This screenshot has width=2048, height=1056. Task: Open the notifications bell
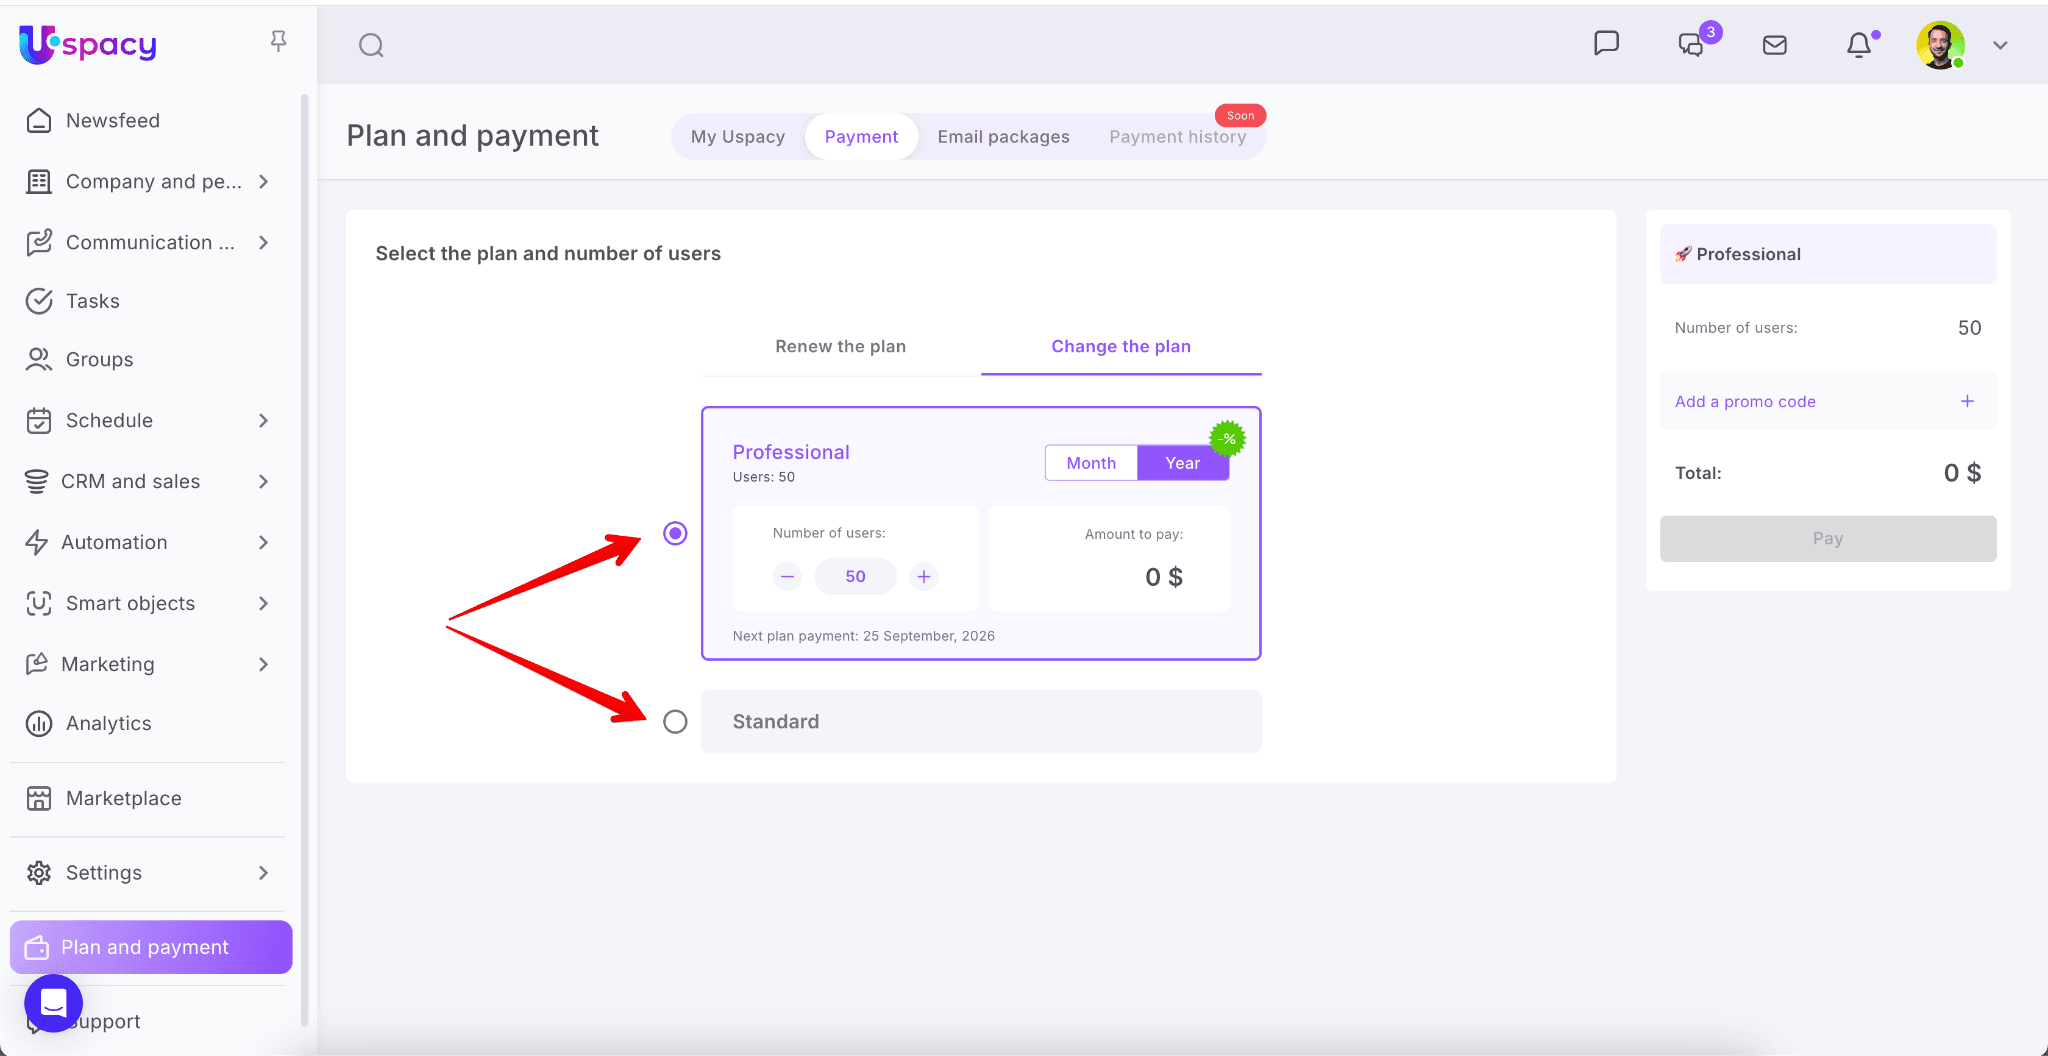(1859, 45)
